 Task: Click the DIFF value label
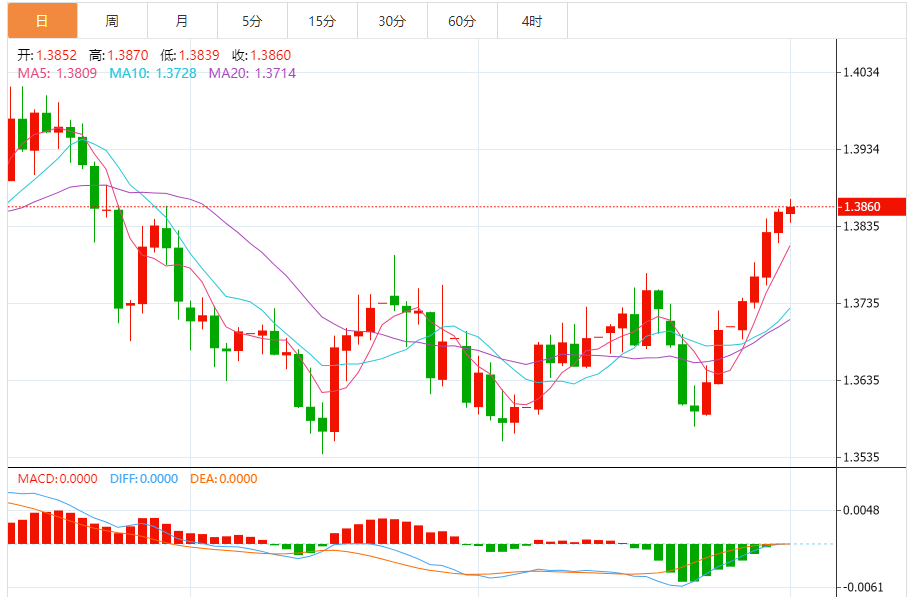point(144,479)
